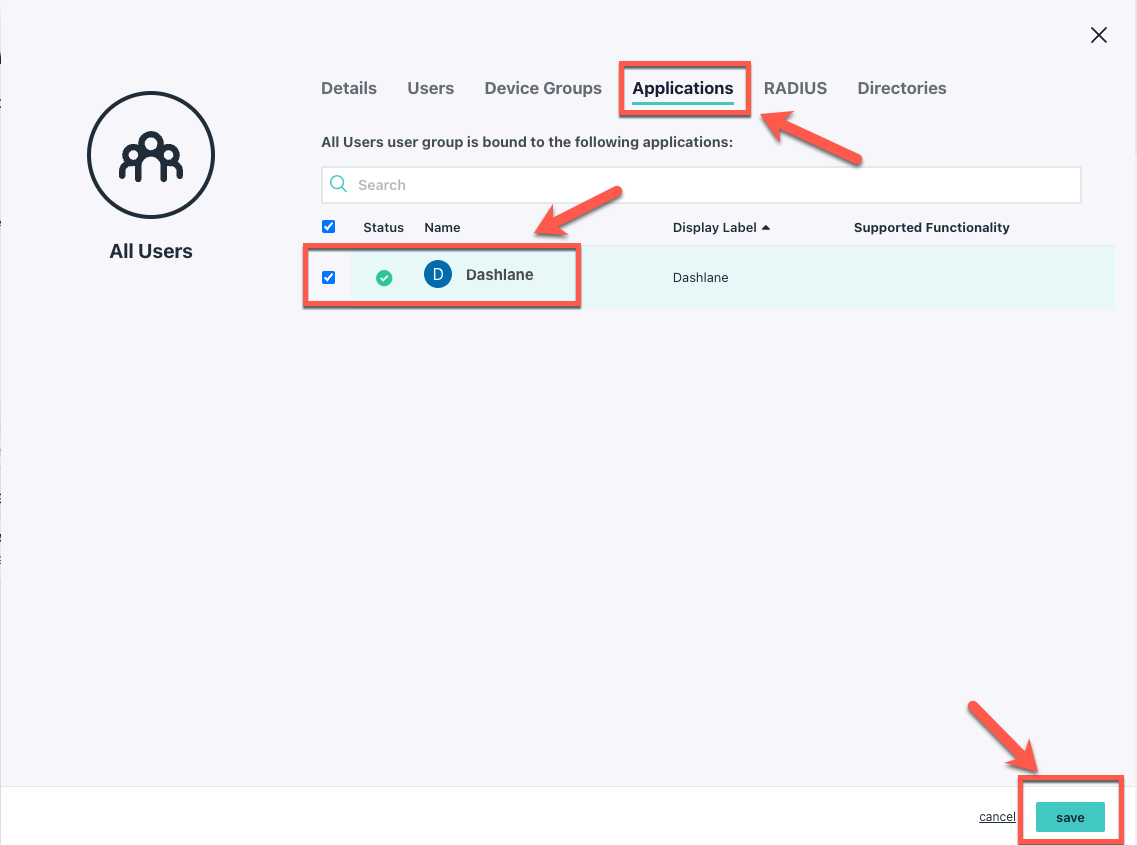The image size is (1137, 845).
Task: Click the search magnifier icon
Action: tap(339, 184)
